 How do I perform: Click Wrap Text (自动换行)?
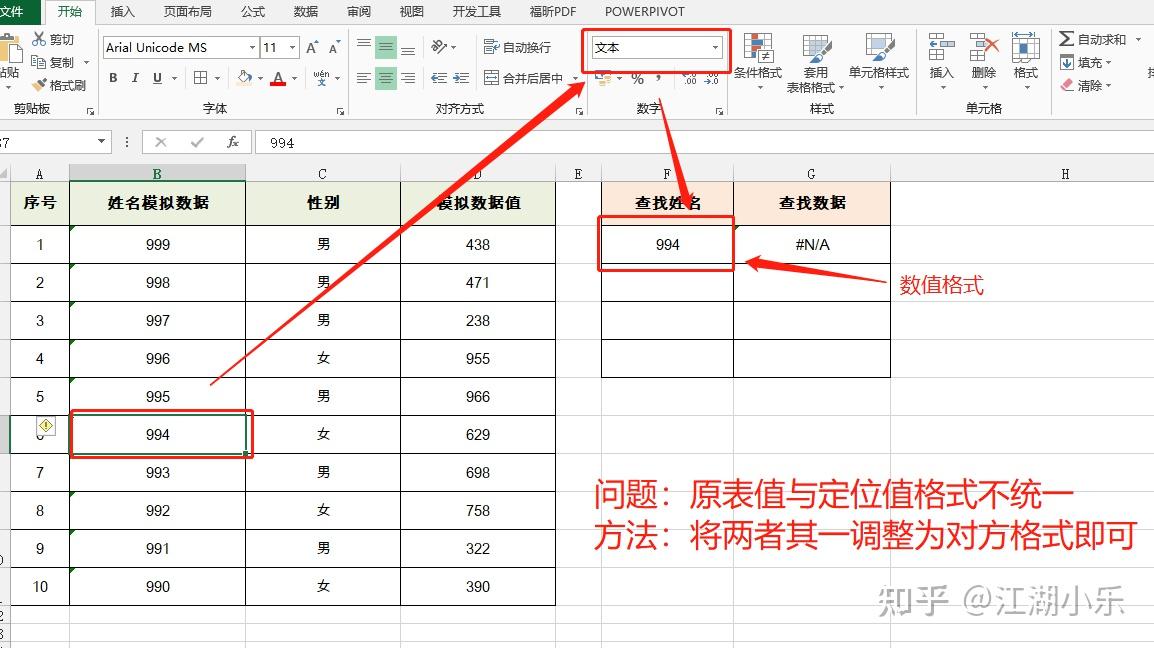517,47
